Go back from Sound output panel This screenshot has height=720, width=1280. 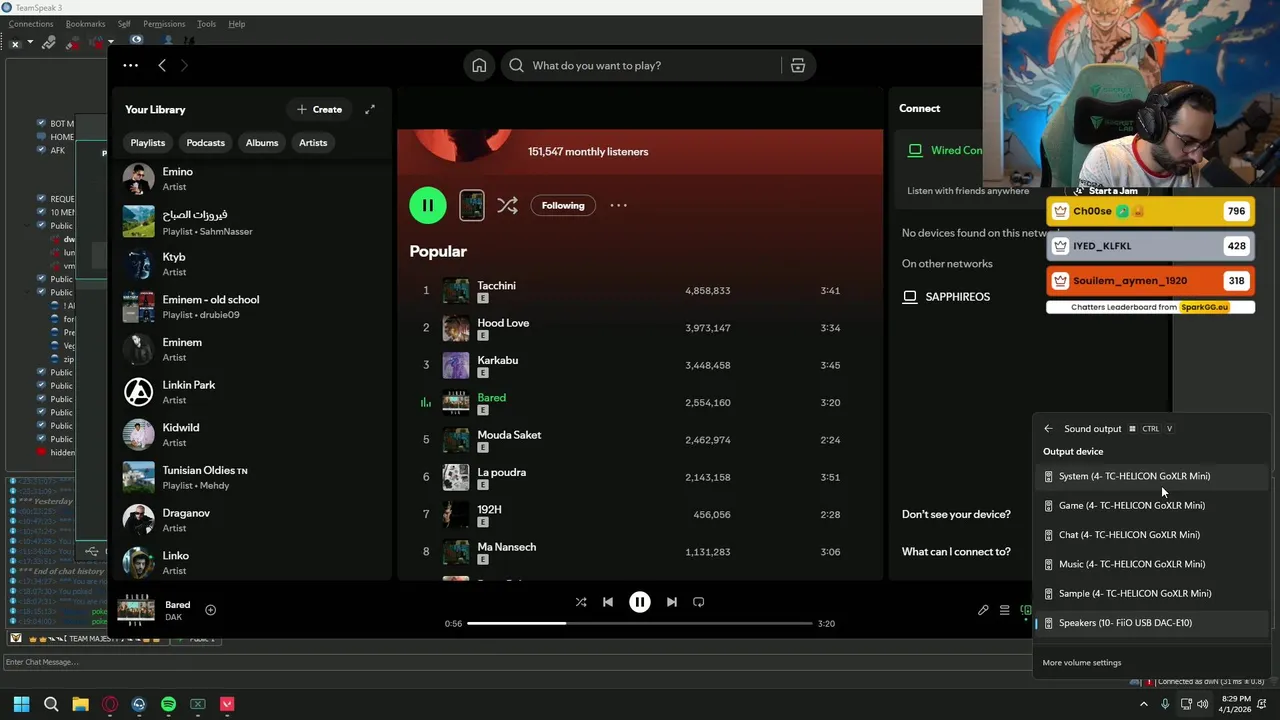pyautogui.click(x=1048, y=429)
